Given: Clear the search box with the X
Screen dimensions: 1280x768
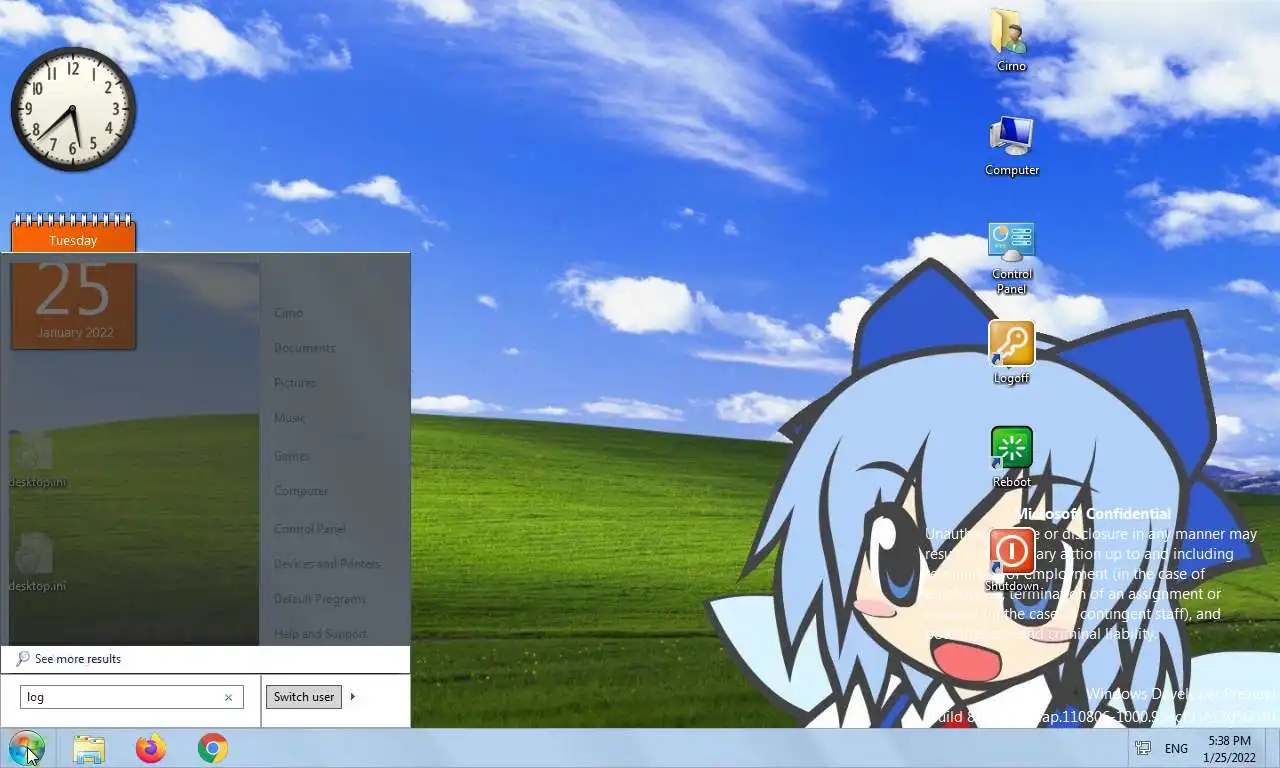Looking at the screenshot, I should click(228, 697).
